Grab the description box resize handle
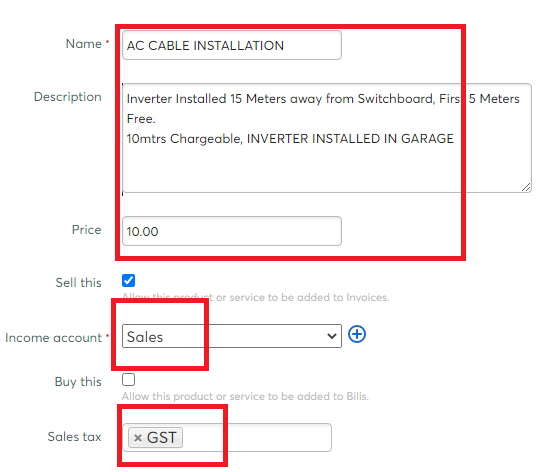 (x=526, y=187)
